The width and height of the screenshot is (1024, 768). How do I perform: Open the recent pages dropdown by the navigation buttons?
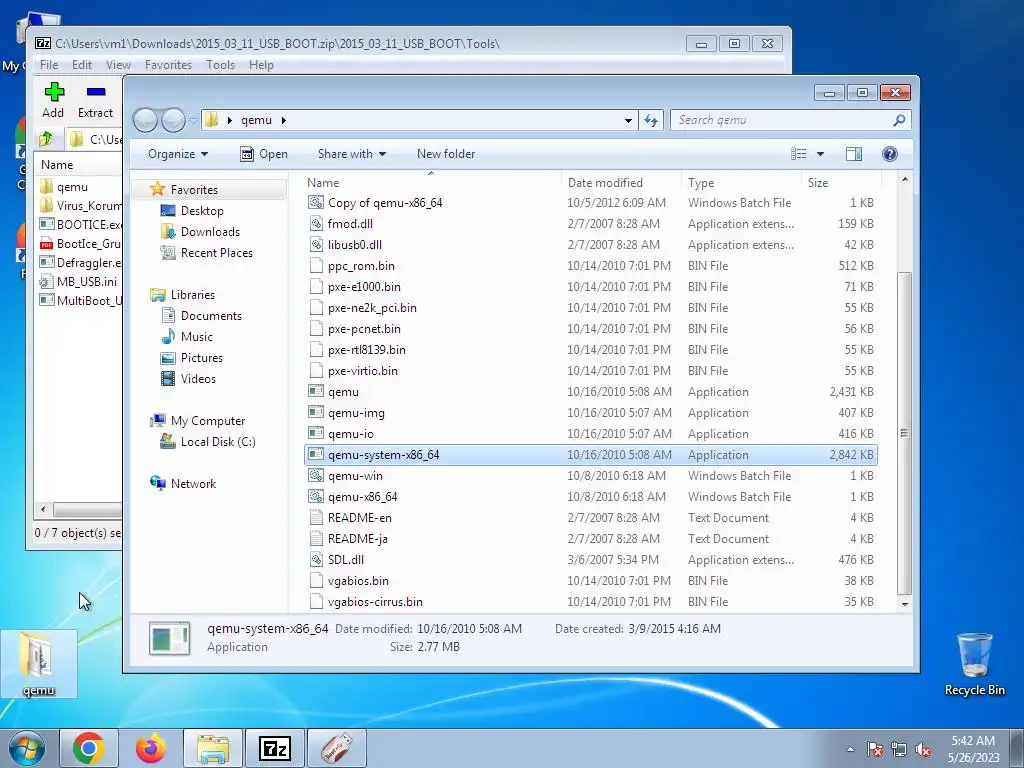[x=193, y=121]
